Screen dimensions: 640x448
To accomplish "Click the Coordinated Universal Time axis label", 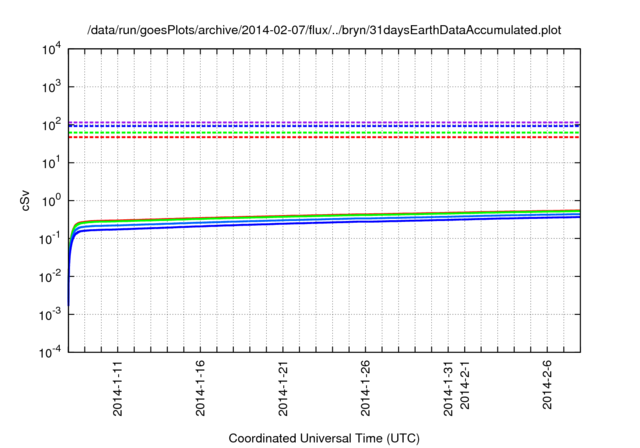I will 324,438.
